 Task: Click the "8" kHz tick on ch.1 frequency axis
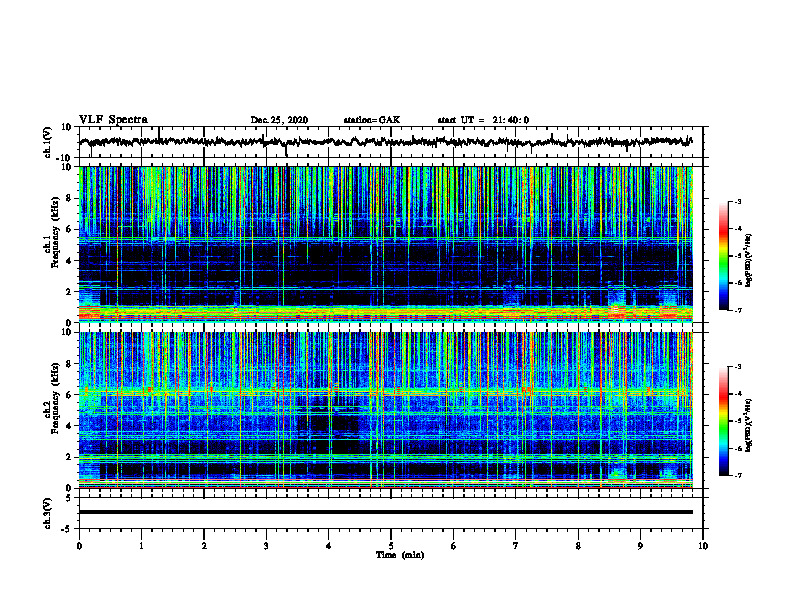tap(70, 198)
